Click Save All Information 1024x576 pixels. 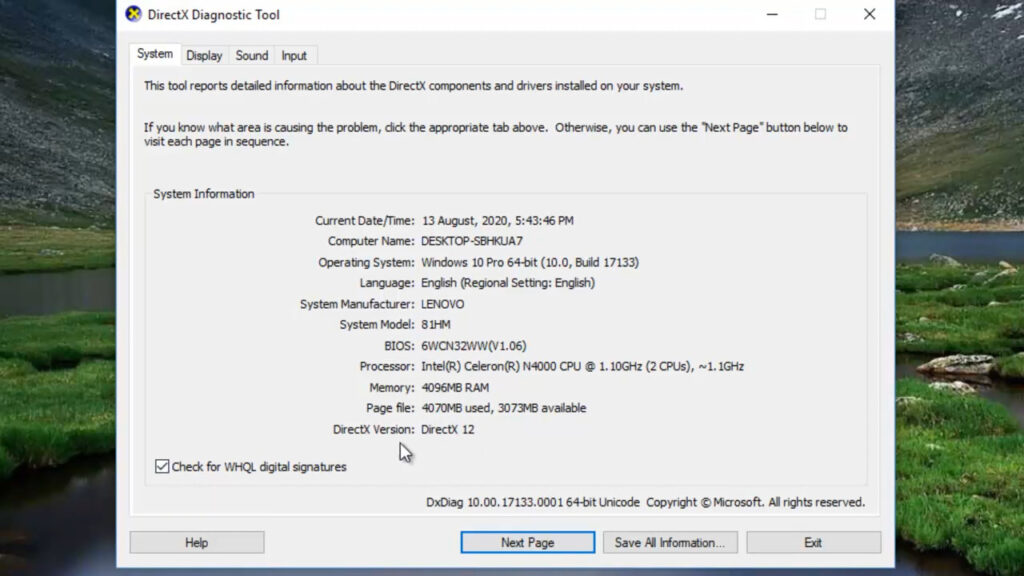(670, 542)
